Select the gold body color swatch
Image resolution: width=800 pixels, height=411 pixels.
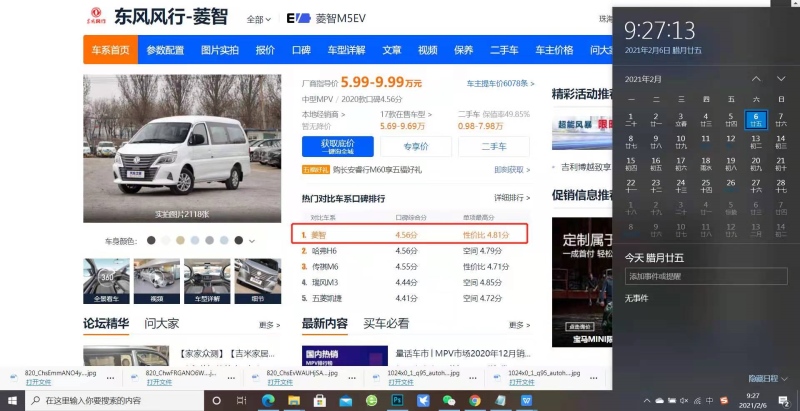pyautogui.click(x=180, y=240)
